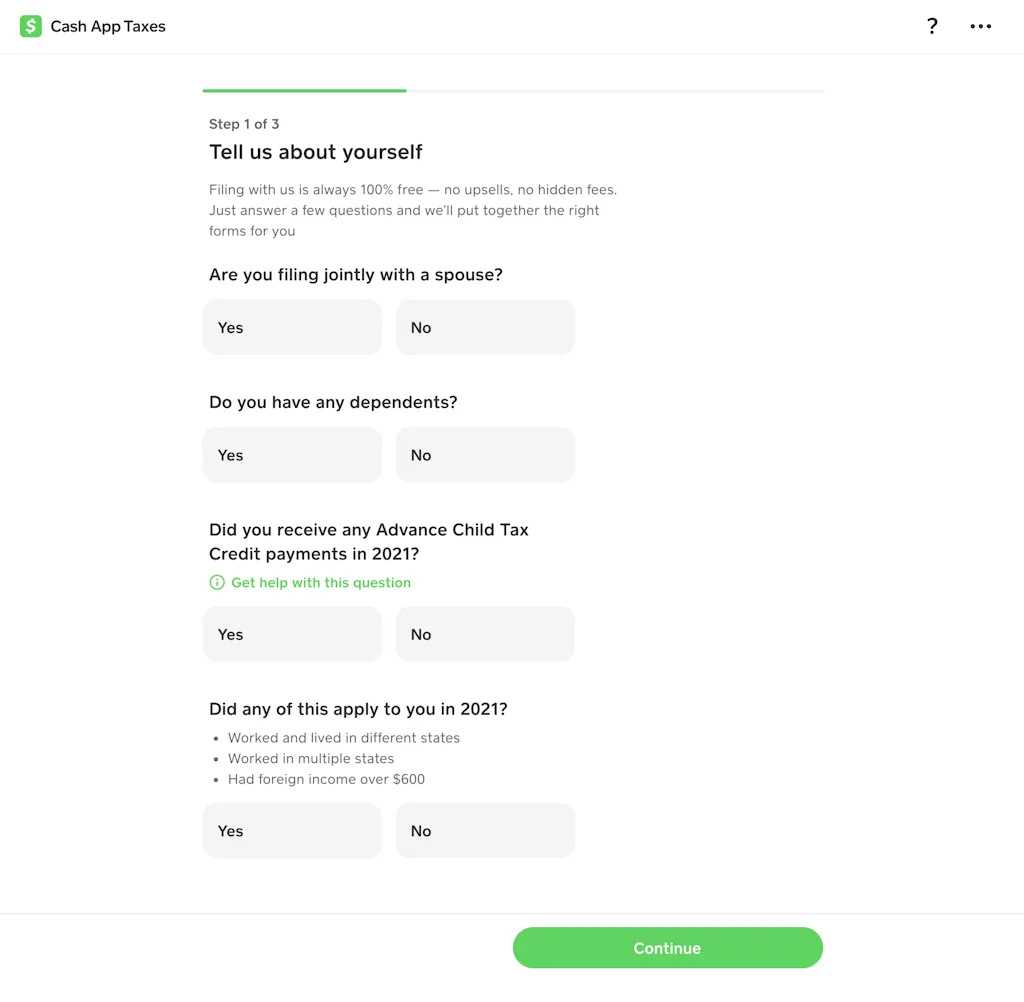The image size is (1024, 1002).
Task: Open the three-dot overflow menu
Action: pos(981,26)
